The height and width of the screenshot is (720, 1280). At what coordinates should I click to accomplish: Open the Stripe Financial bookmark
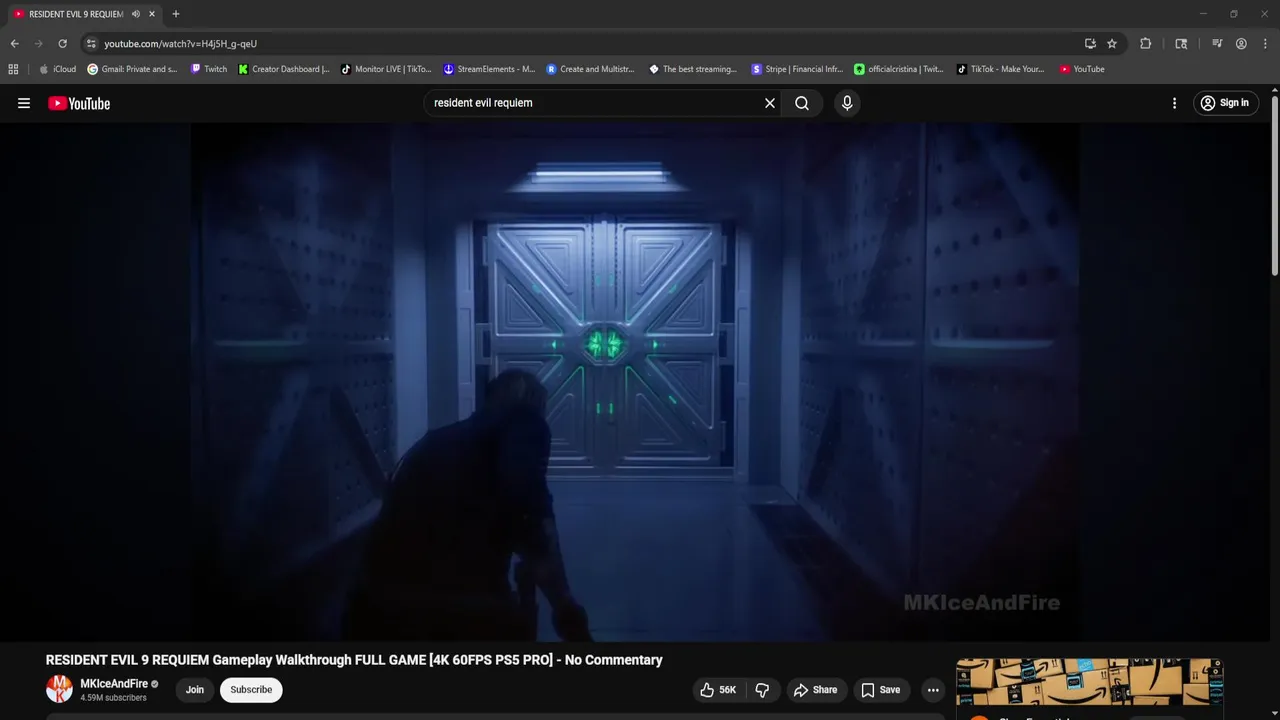[797, 69]
